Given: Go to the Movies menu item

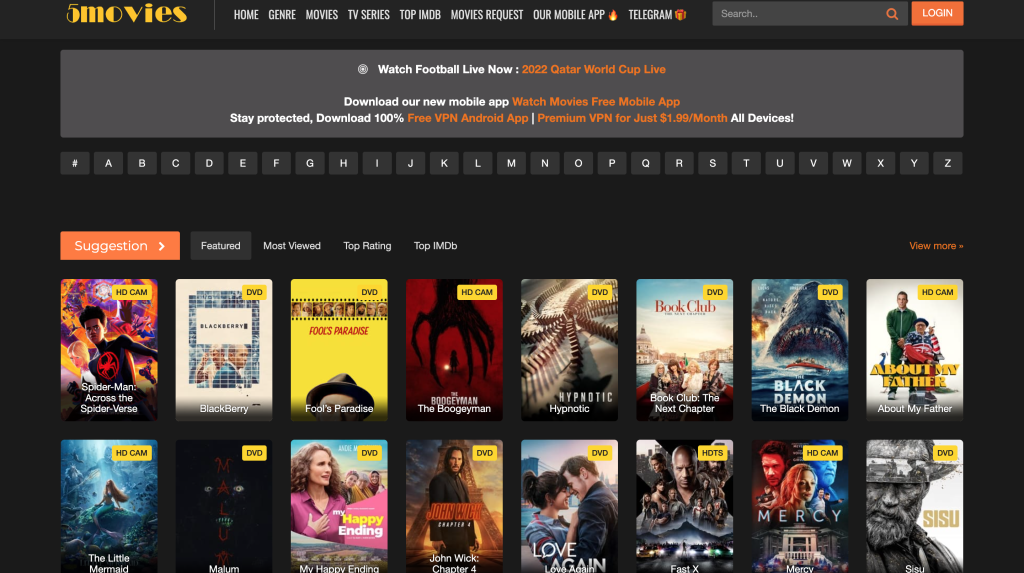Looking at the screenshot, I should pos(322,14).
